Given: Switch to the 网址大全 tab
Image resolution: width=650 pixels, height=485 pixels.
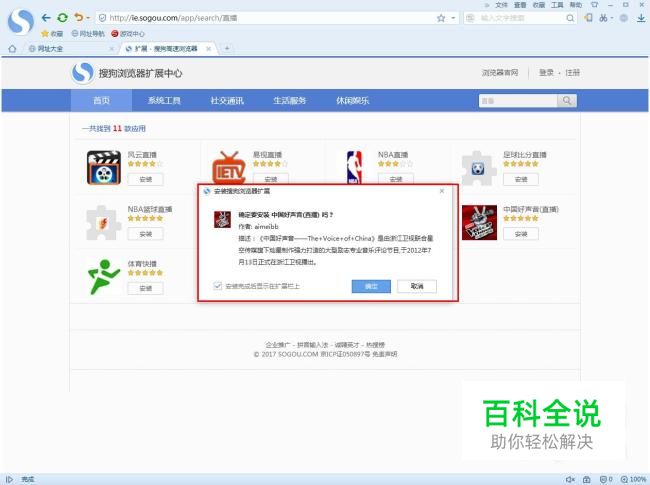Looking at the screenshot, I should (66, 49).
